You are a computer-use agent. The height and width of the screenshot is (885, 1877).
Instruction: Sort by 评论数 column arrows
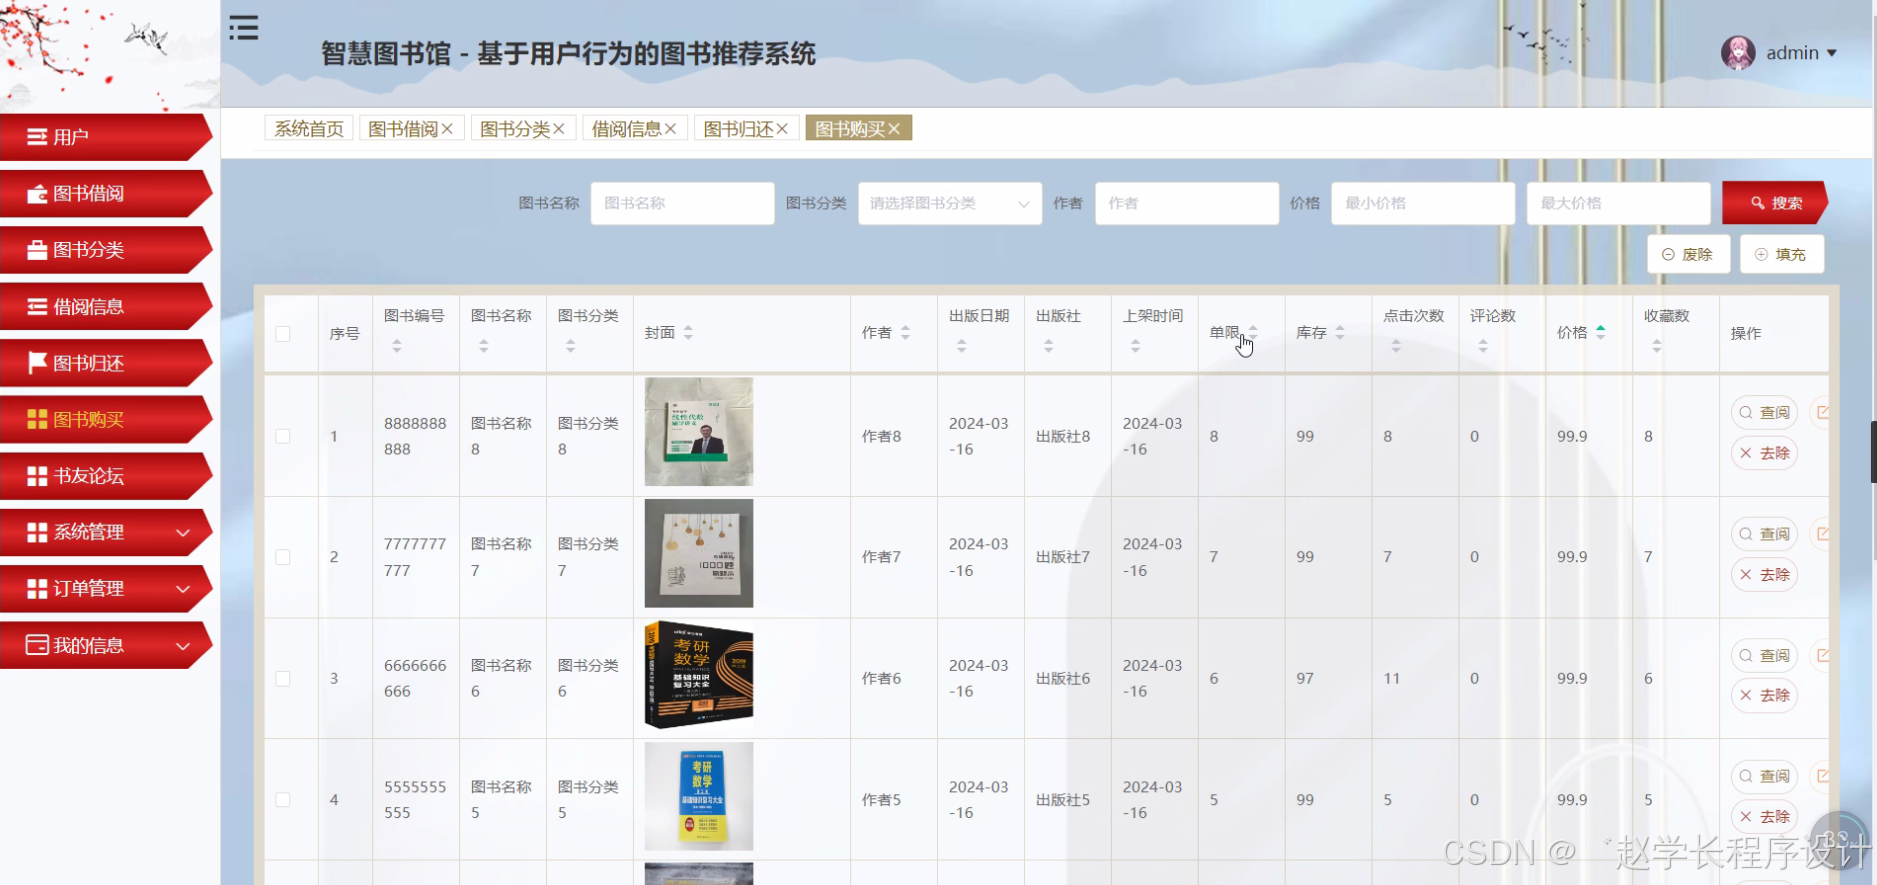(1483, 346)
